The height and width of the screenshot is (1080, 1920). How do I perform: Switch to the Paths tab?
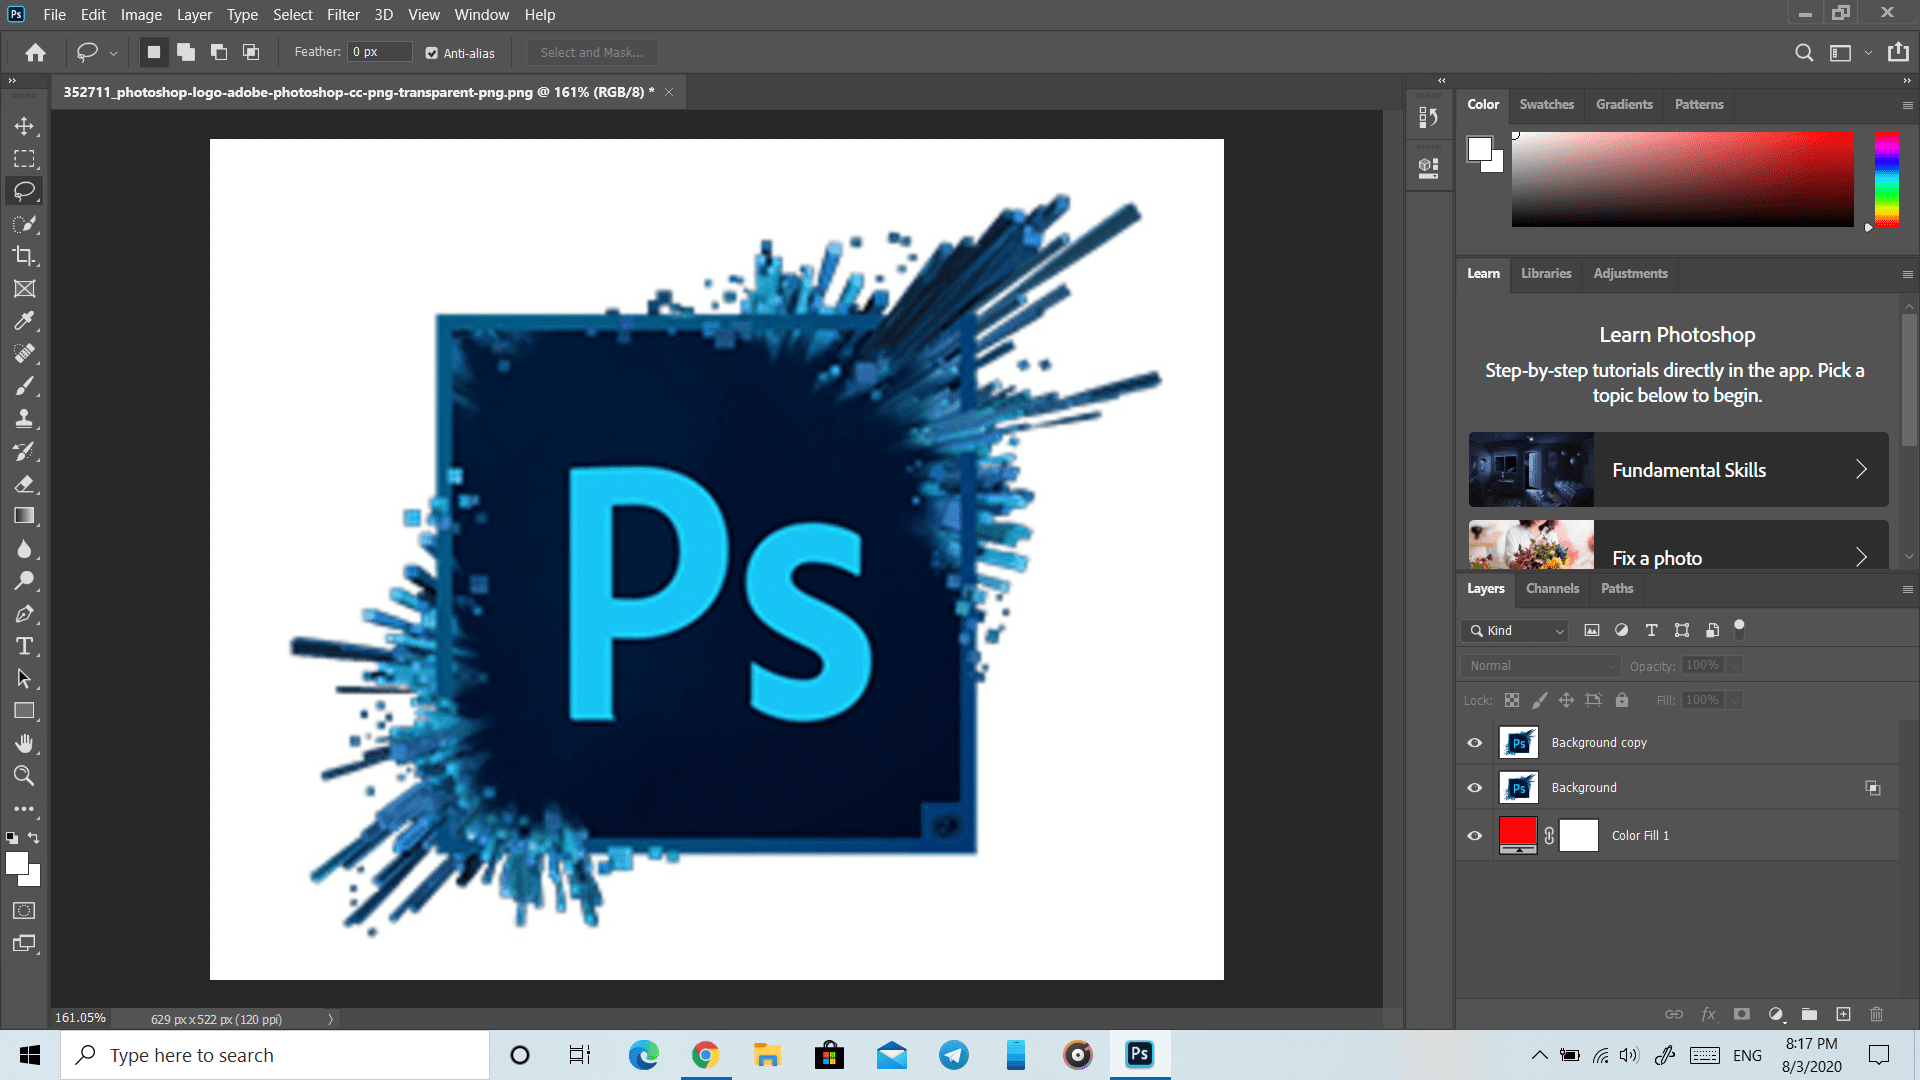[1616, 588]
